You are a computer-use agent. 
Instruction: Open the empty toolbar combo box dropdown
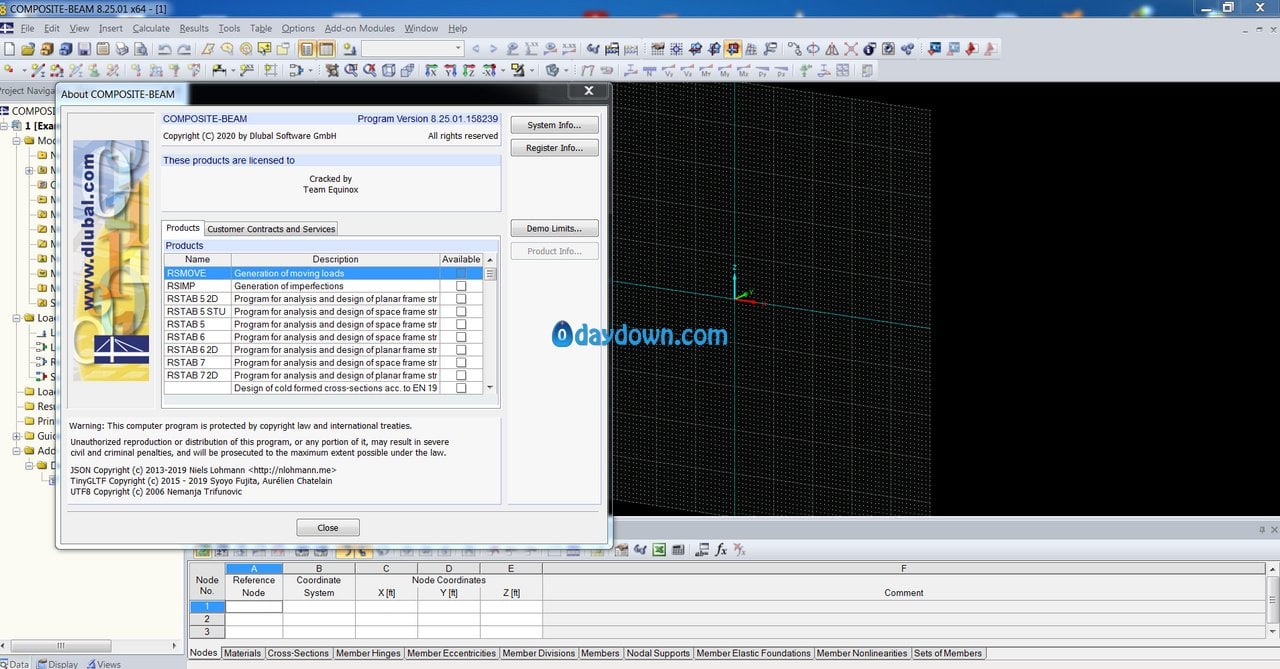pos(458,49)
